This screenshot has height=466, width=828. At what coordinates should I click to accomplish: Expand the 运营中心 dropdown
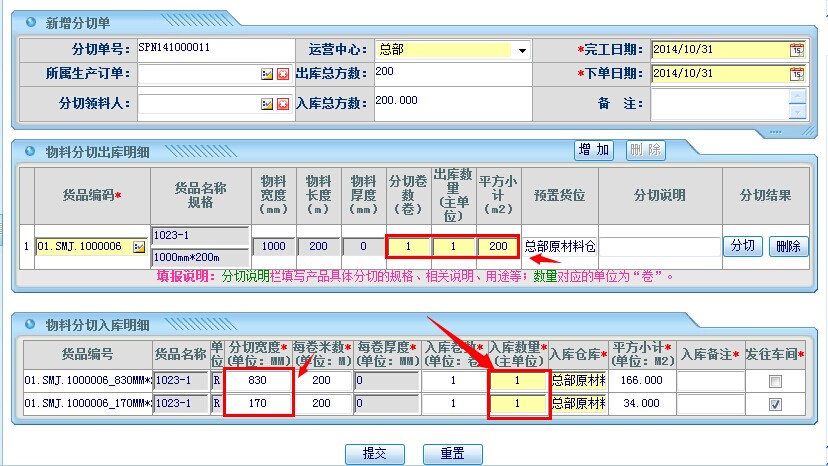pyautogui.click(x=522, y=50)
